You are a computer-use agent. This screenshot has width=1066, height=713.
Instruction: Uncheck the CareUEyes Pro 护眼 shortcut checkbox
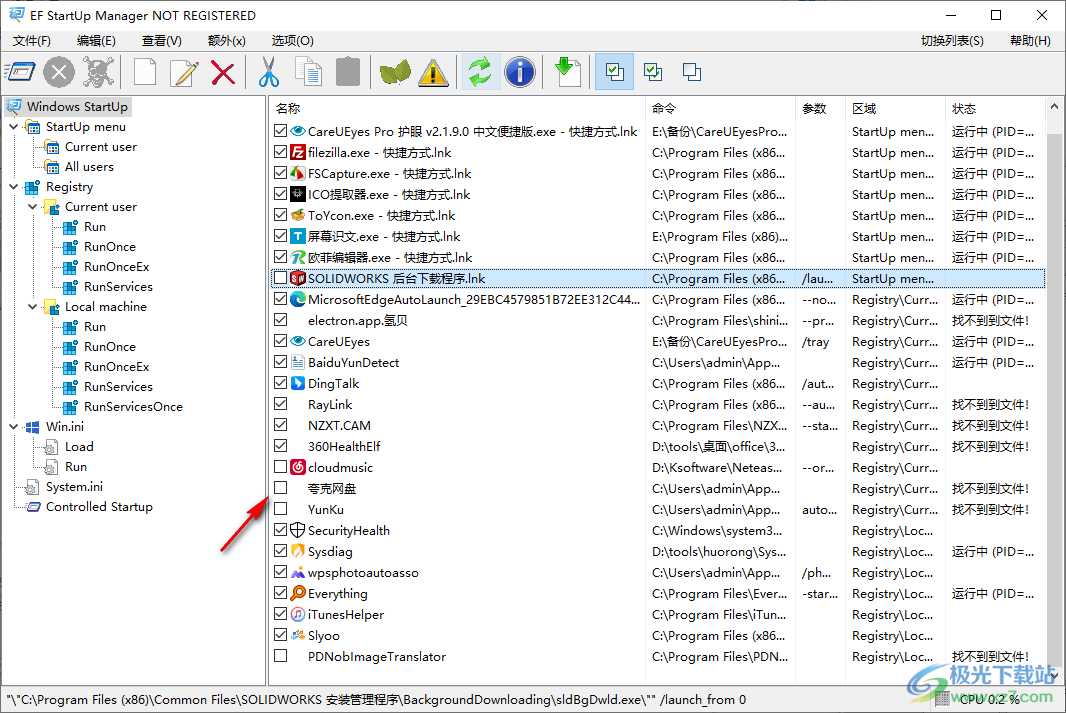click(280, 131)
